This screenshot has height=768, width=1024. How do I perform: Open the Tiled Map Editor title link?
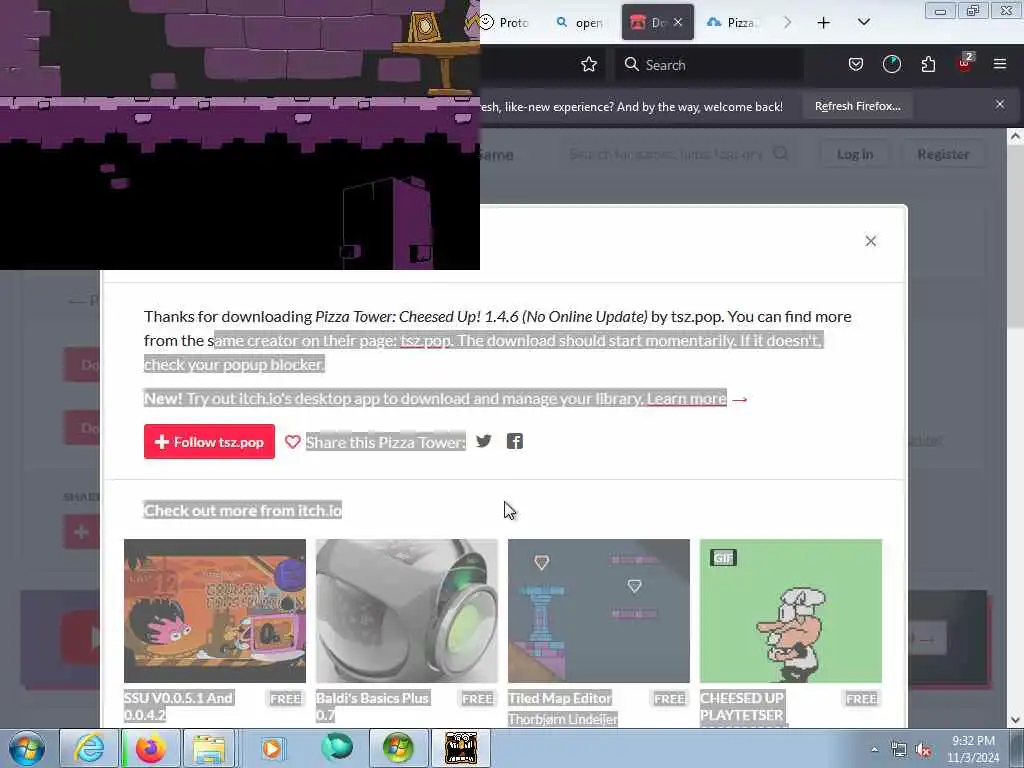(560, 698)
